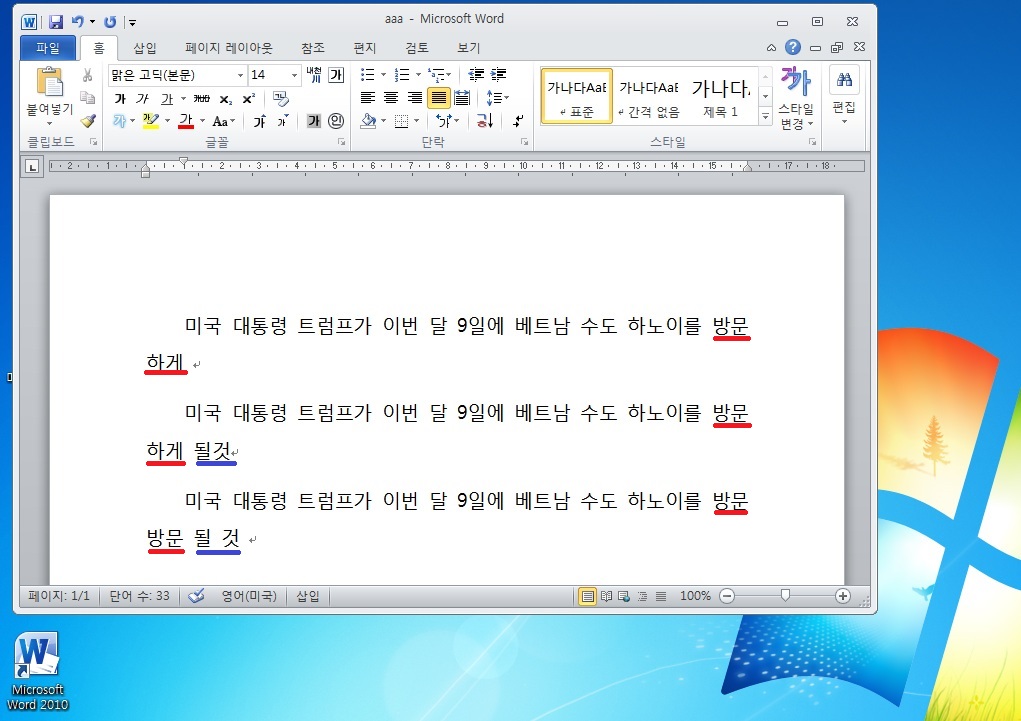Open the 파일 tab
Image resolution: width=1021 pixels, height=721 pixels.
coord(48,48)
